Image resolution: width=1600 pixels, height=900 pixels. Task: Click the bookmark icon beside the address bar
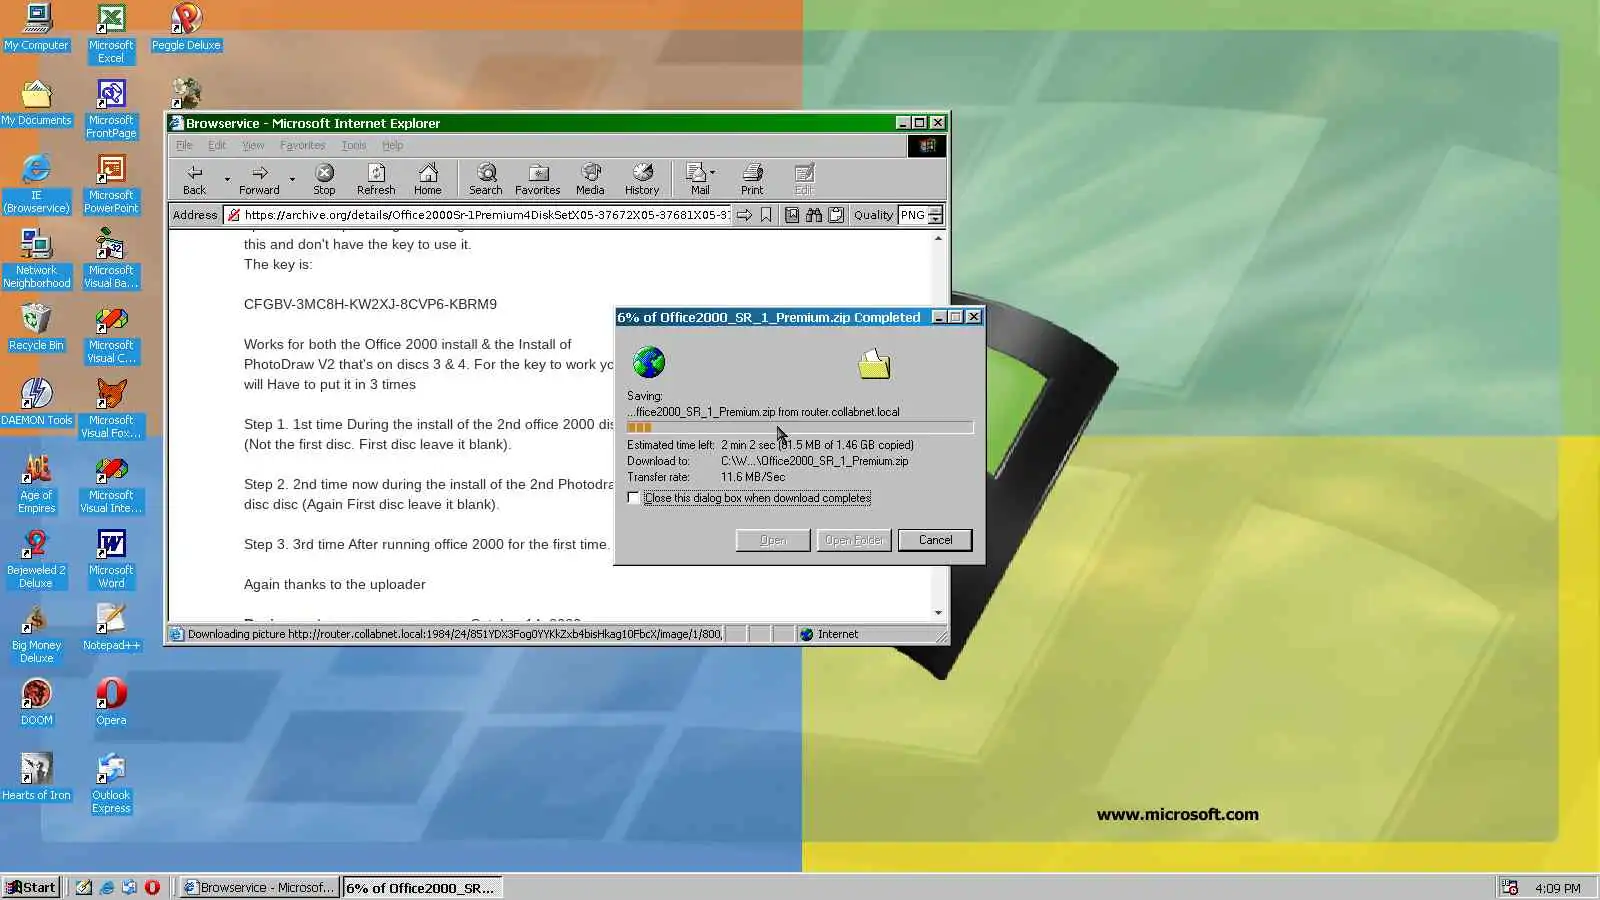coord(766,215)
